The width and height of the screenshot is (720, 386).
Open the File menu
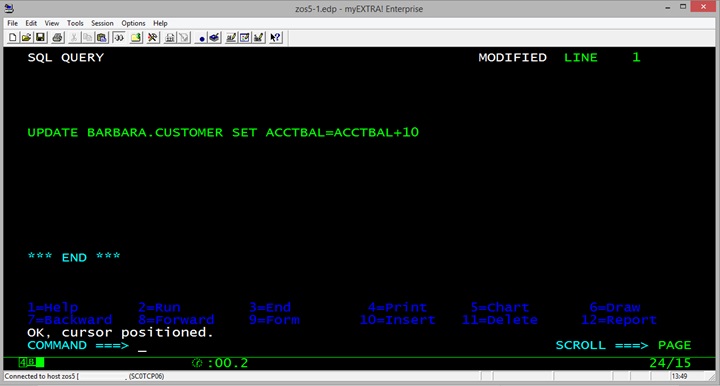pos(12,23)
